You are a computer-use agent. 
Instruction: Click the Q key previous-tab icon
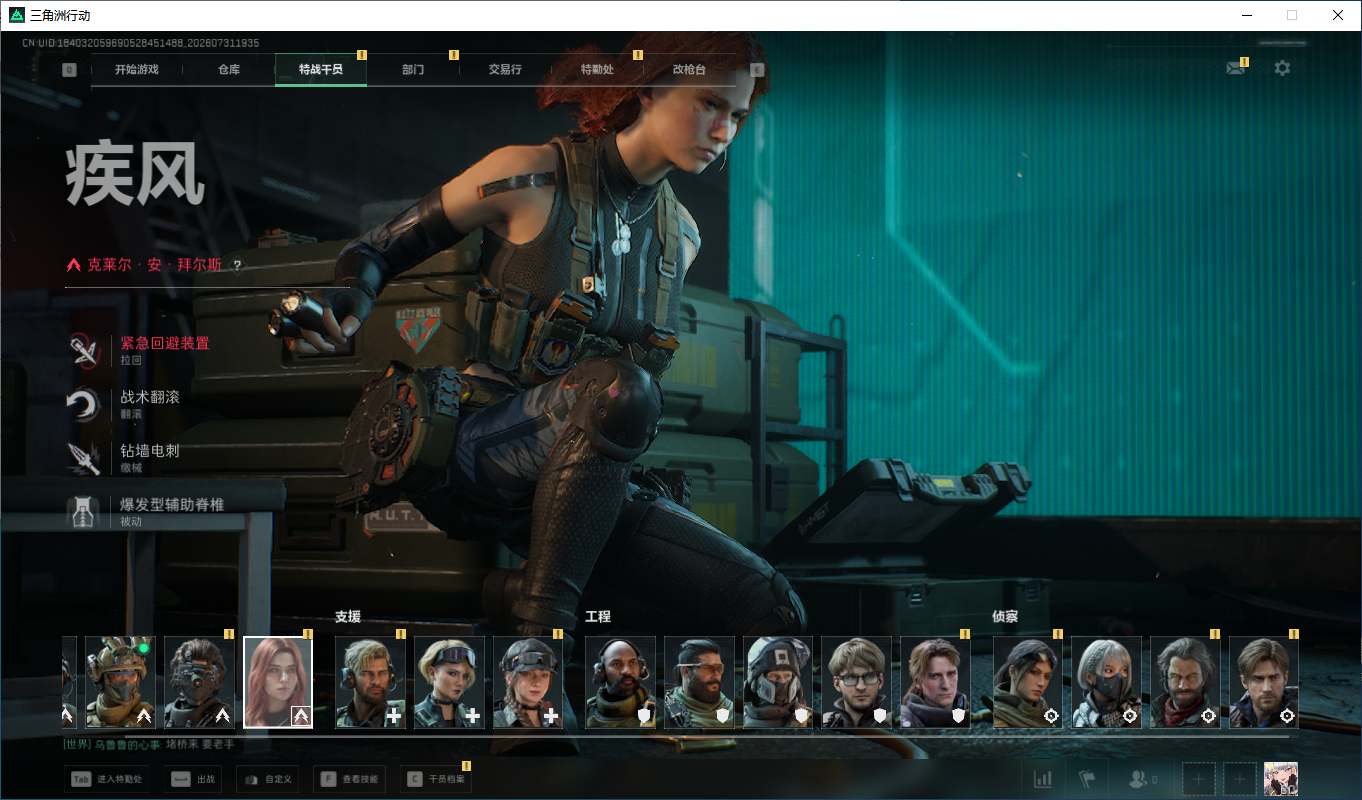click(x=69, y=70)
